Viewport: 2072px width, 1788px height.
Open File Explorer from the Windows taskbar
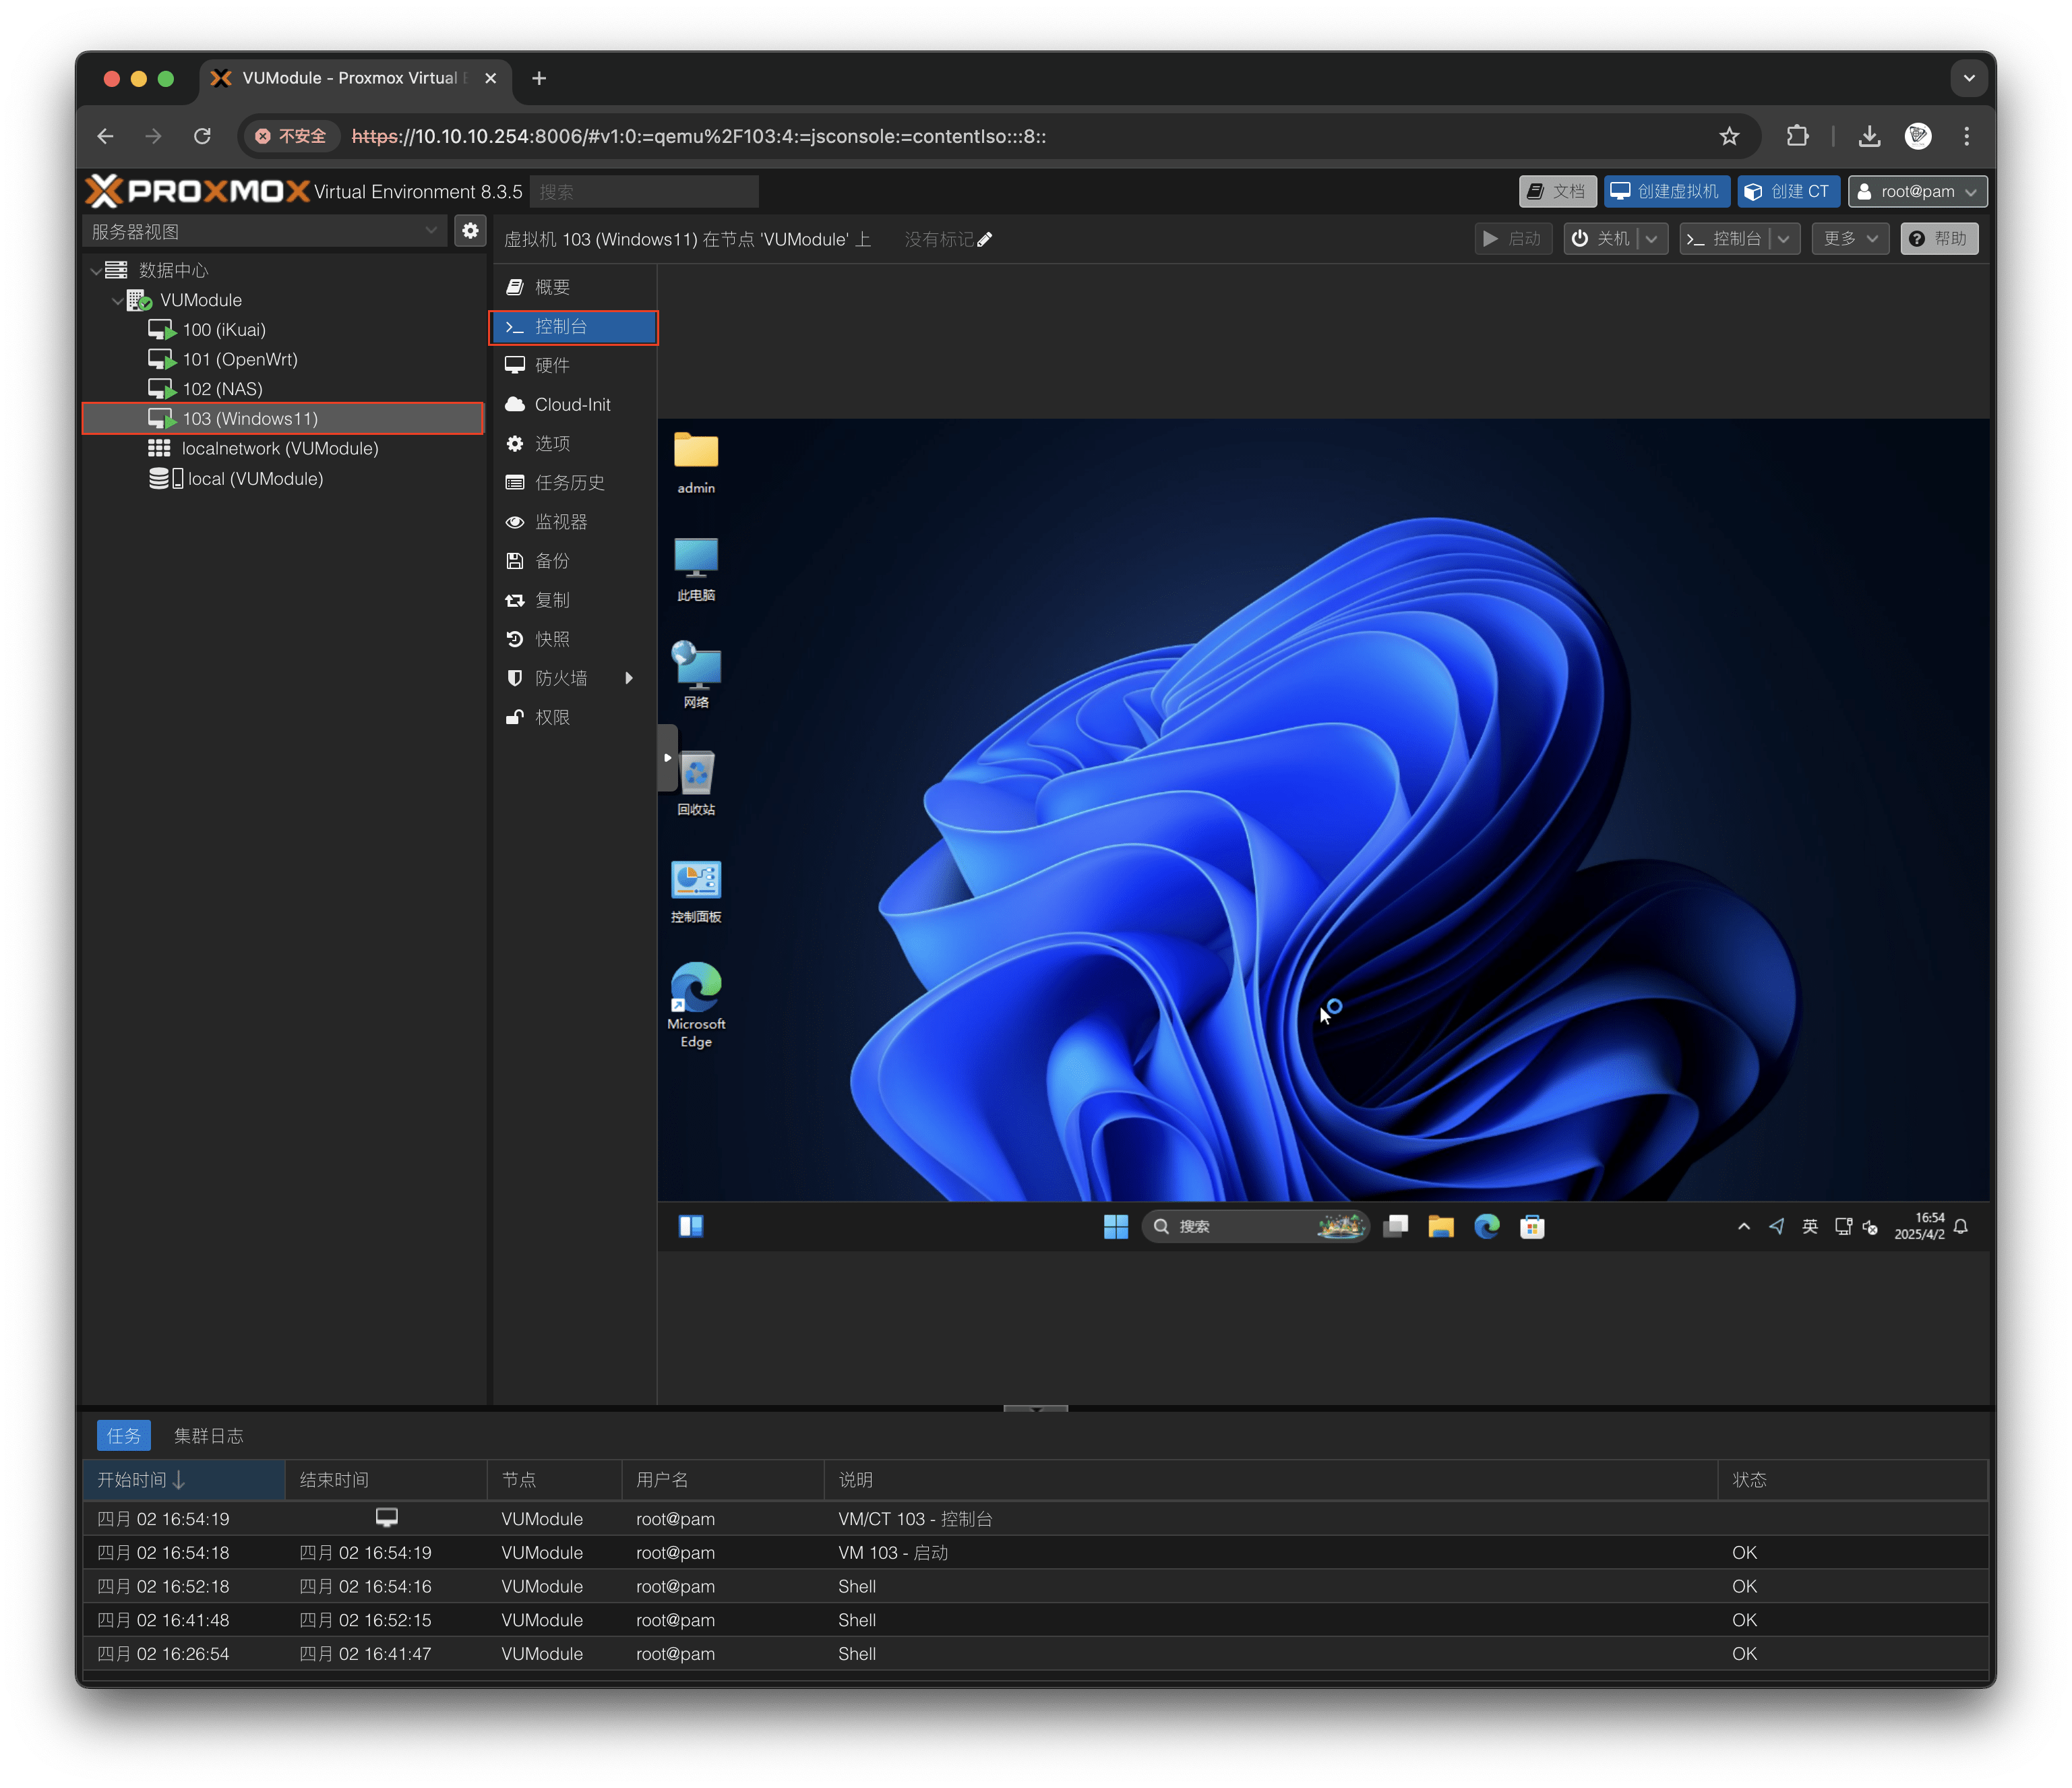point(1440,1226)
